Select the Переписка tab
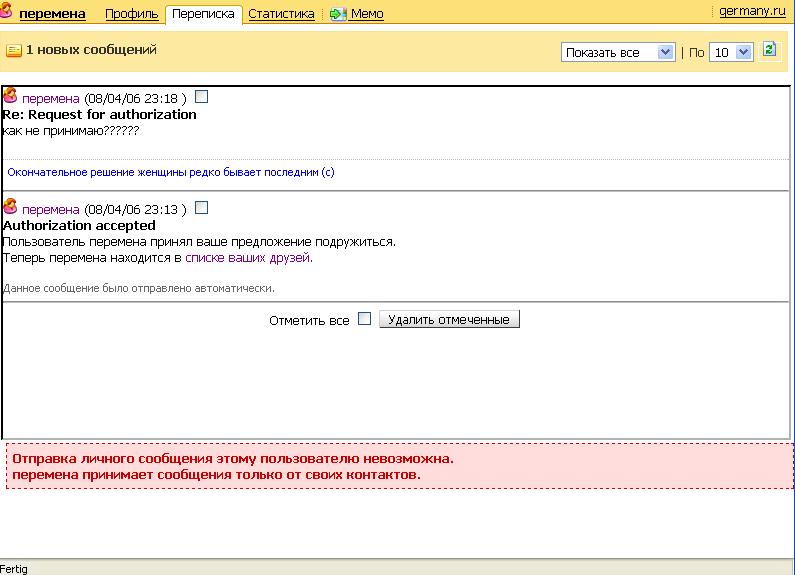Image resolution: width=795 pixels, height=575 pixels. click(x=203, y=14)
